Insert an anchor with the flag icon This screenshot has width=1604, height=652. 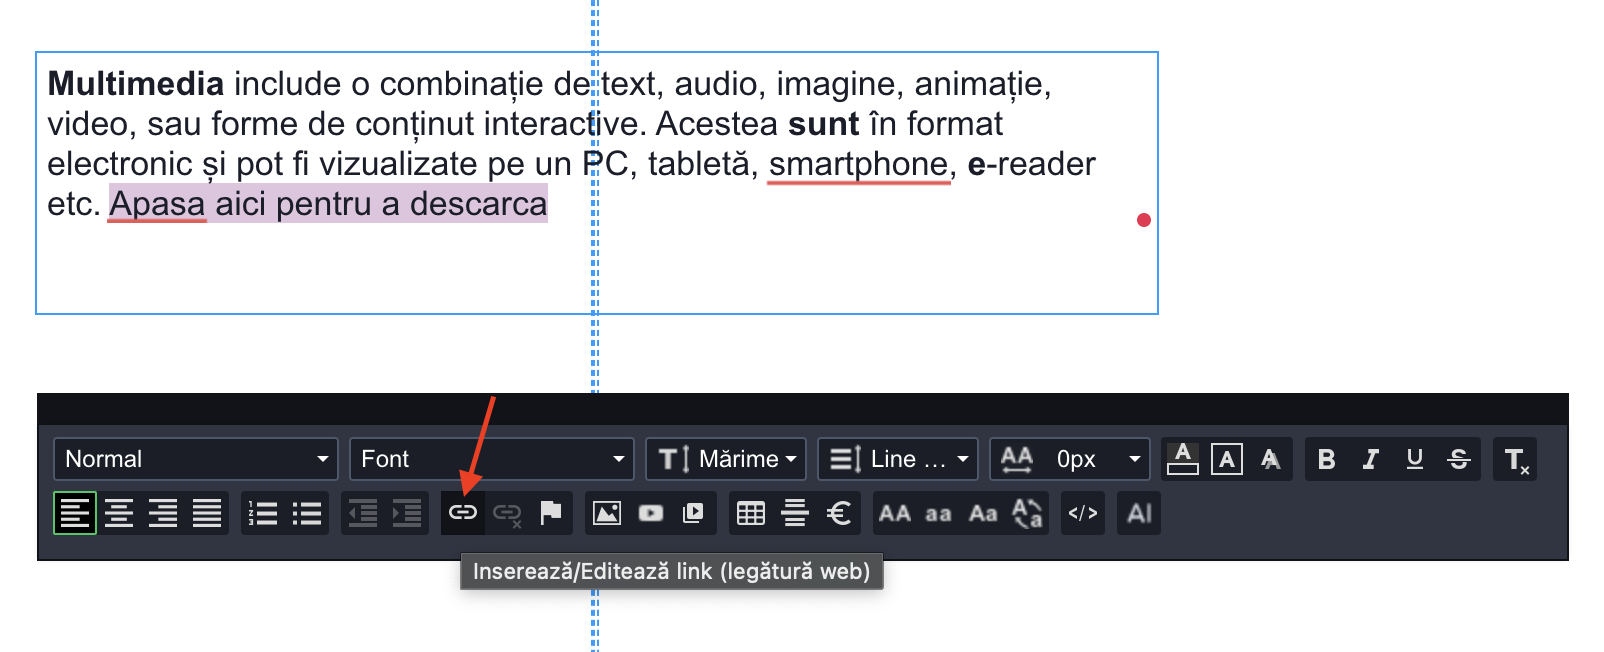tap(550, 513)
